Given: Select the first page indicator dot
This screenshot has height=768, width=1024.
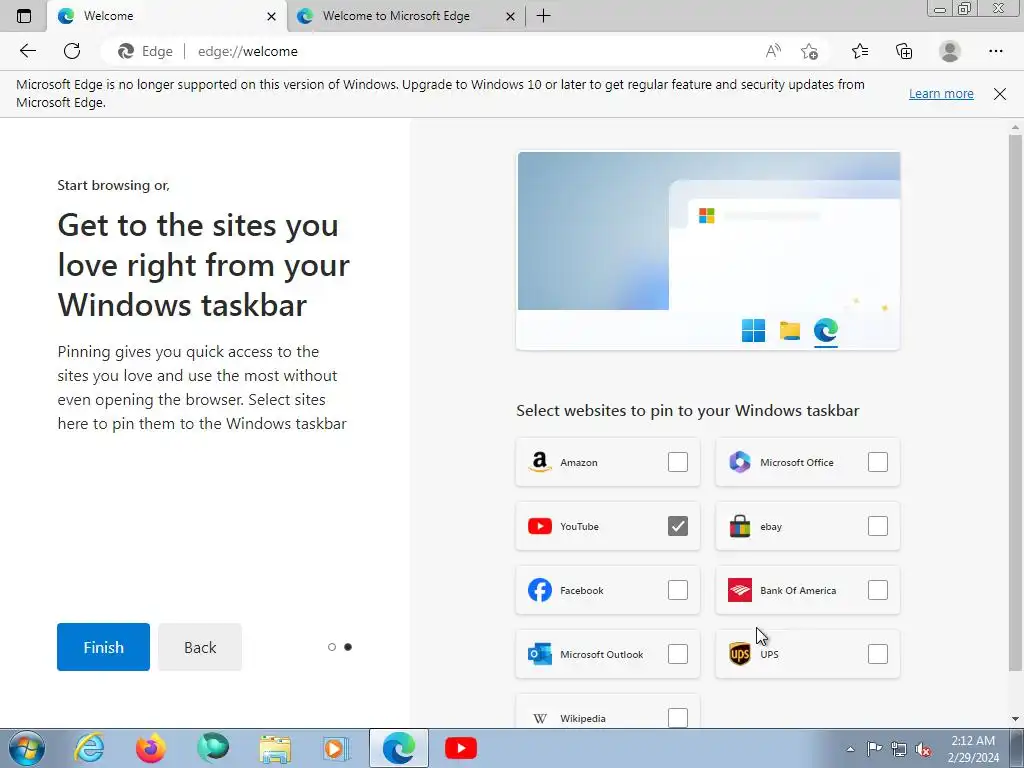Looking at the screenshot, I should pyautogui.click(x=332, y=647).
